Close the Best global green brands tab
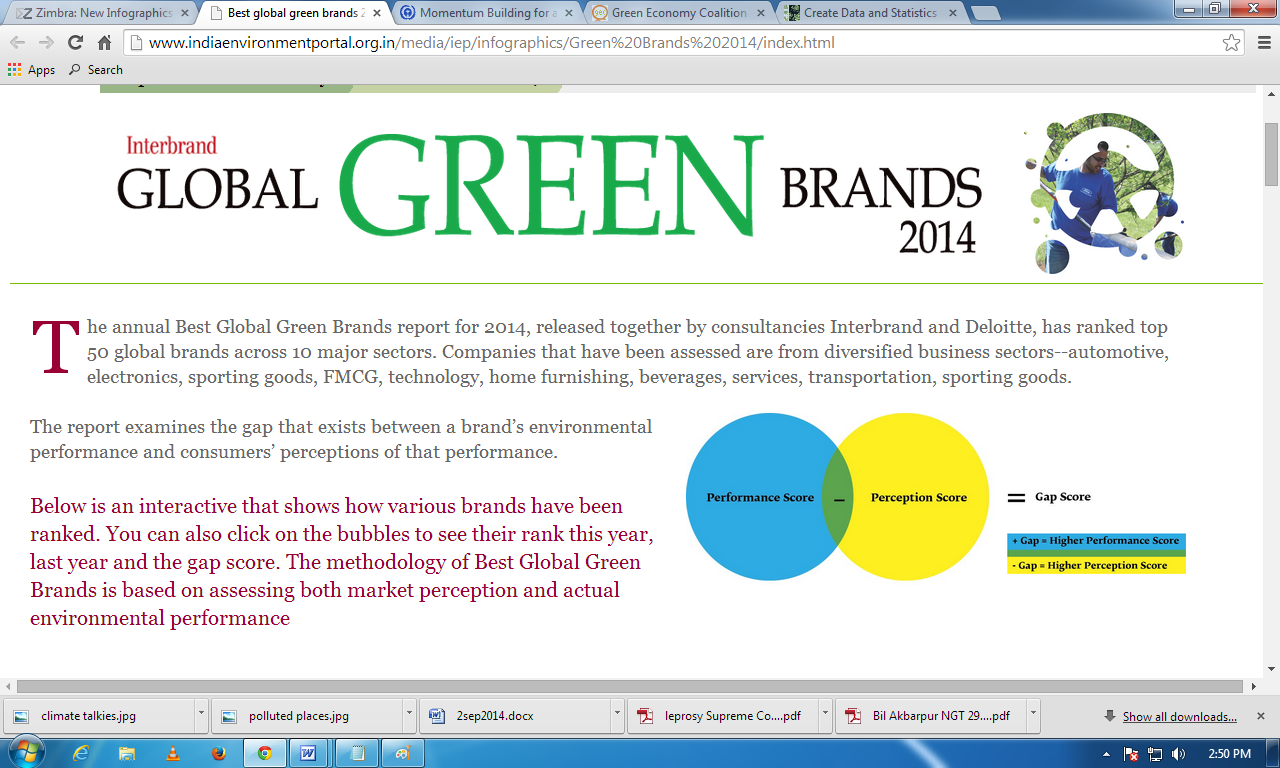The image size is (1280, 768). click(x=376, y=14)
